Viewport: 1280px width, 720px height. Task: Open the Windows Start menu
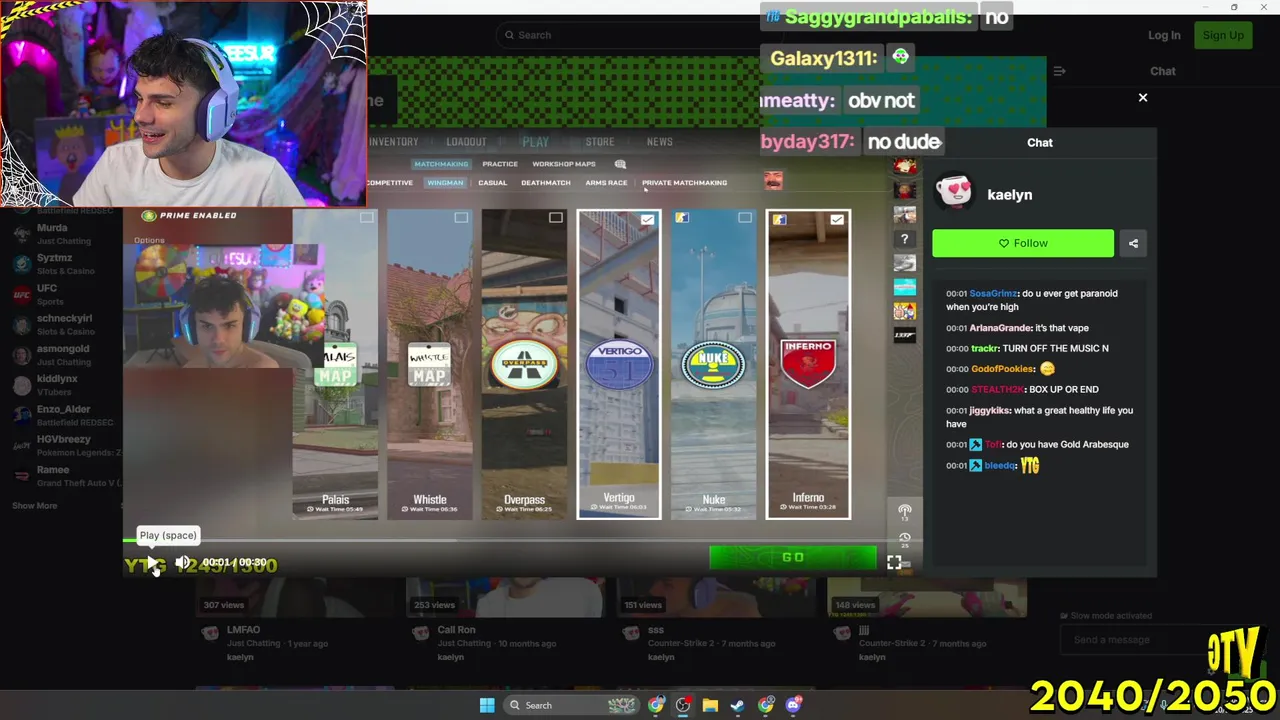487,705
